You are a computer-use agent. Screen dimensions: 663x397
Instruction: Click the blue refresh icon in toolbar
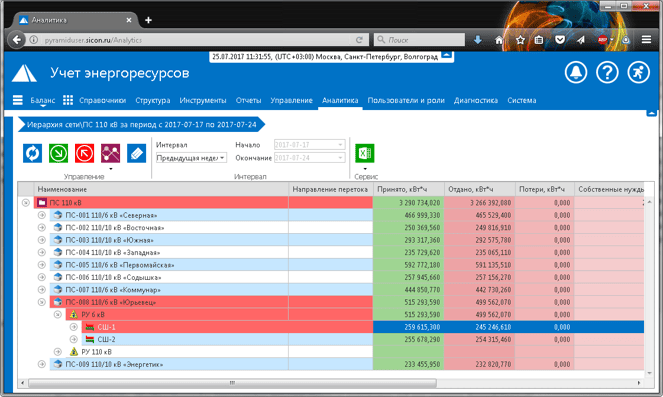click(33, 153)
